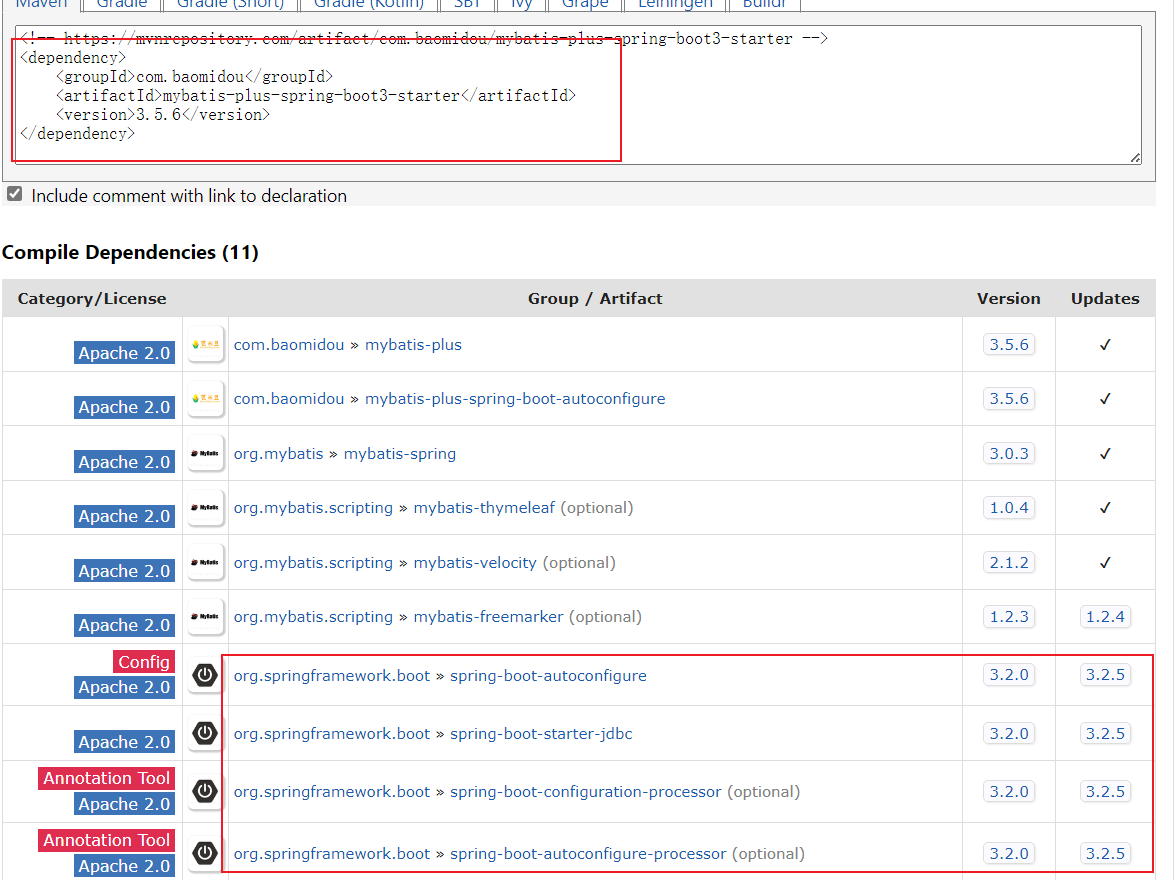
Task: Click the MyBatis Plus project icon
Action: [205, 344]
